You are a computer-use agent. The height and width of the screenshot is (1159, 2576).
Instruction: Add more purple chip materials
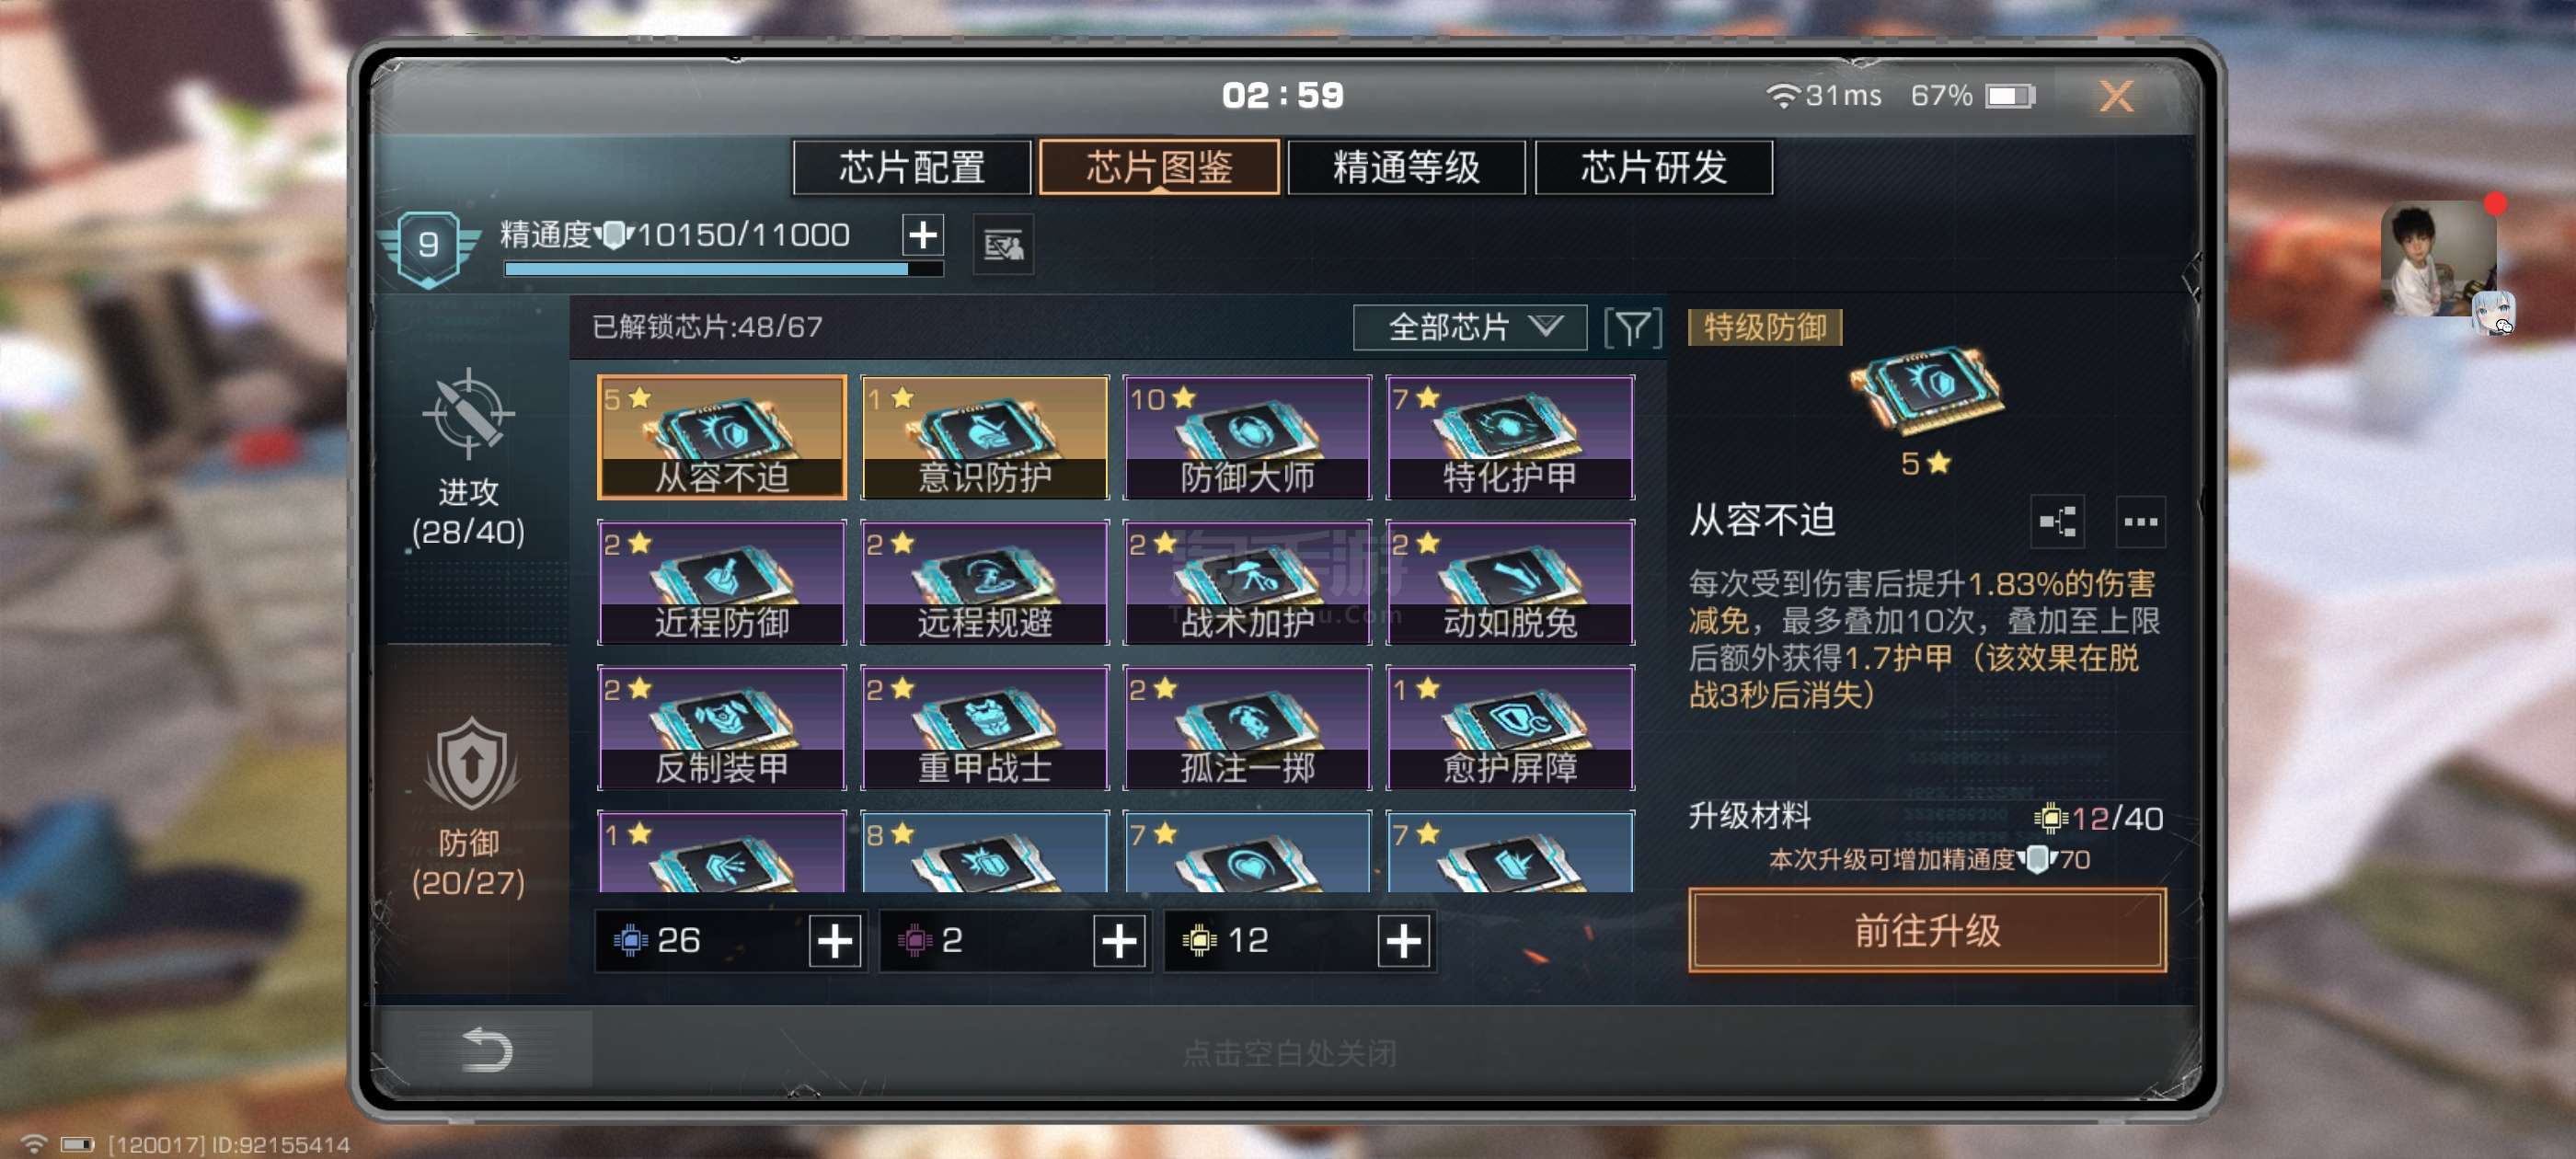[1119, 940]
